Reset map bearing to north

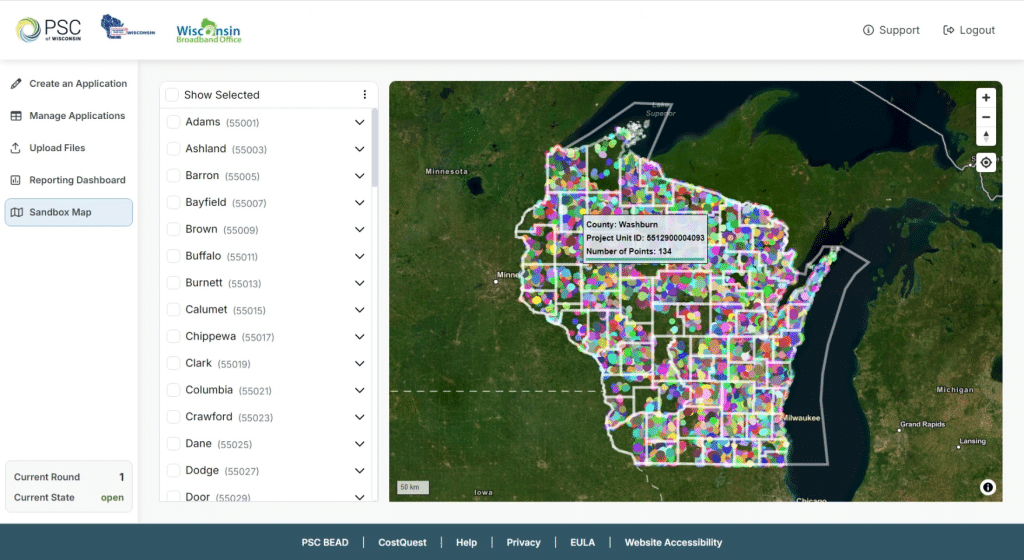pos(986,136)
